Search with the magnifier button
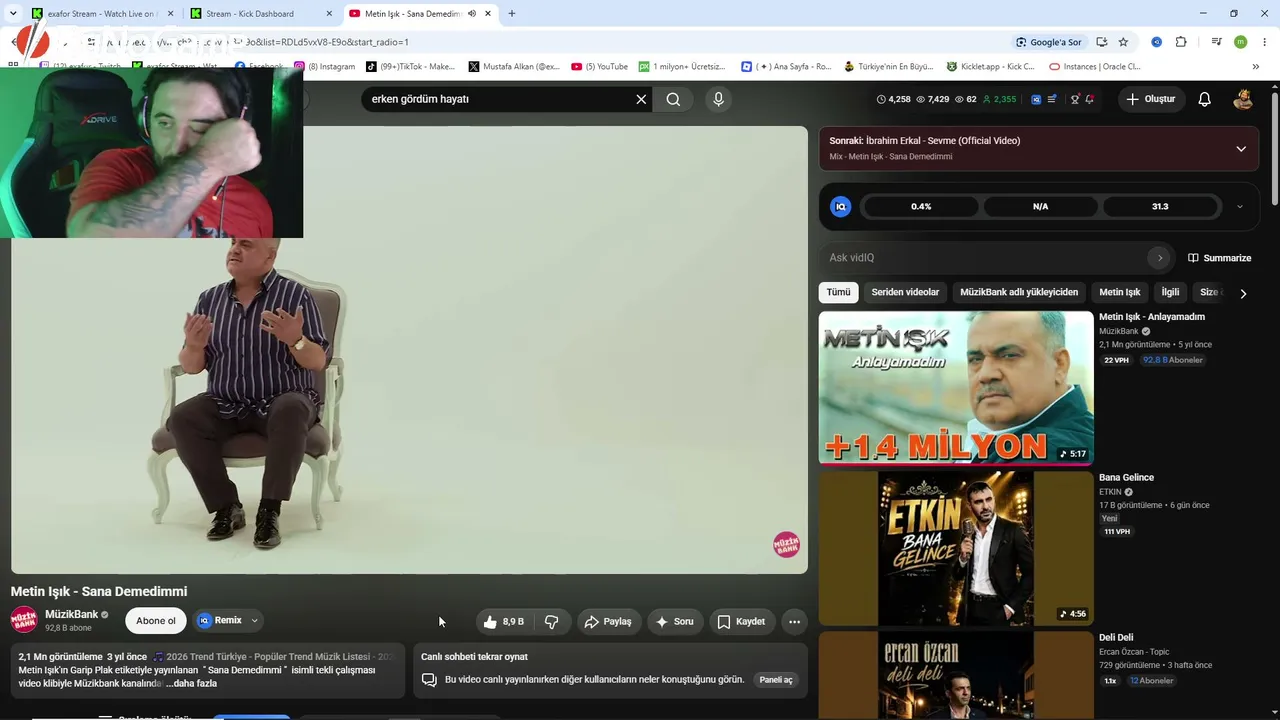Viewport: 1280px width, 720px height. 673,99
